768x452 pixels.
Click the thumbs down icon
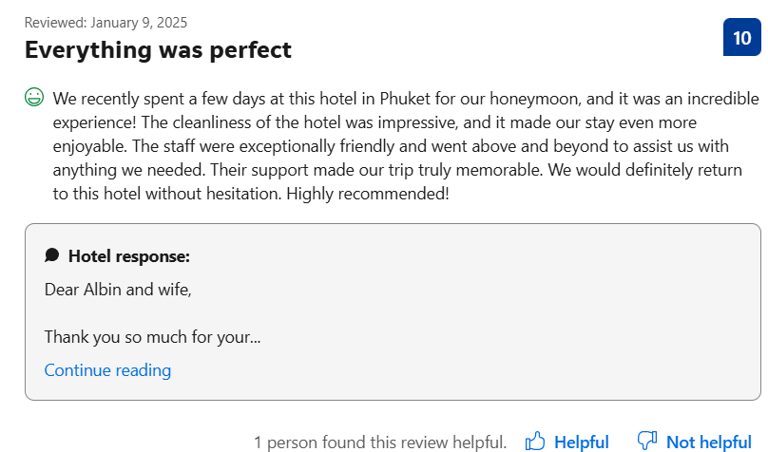click(x=647, y=440)
